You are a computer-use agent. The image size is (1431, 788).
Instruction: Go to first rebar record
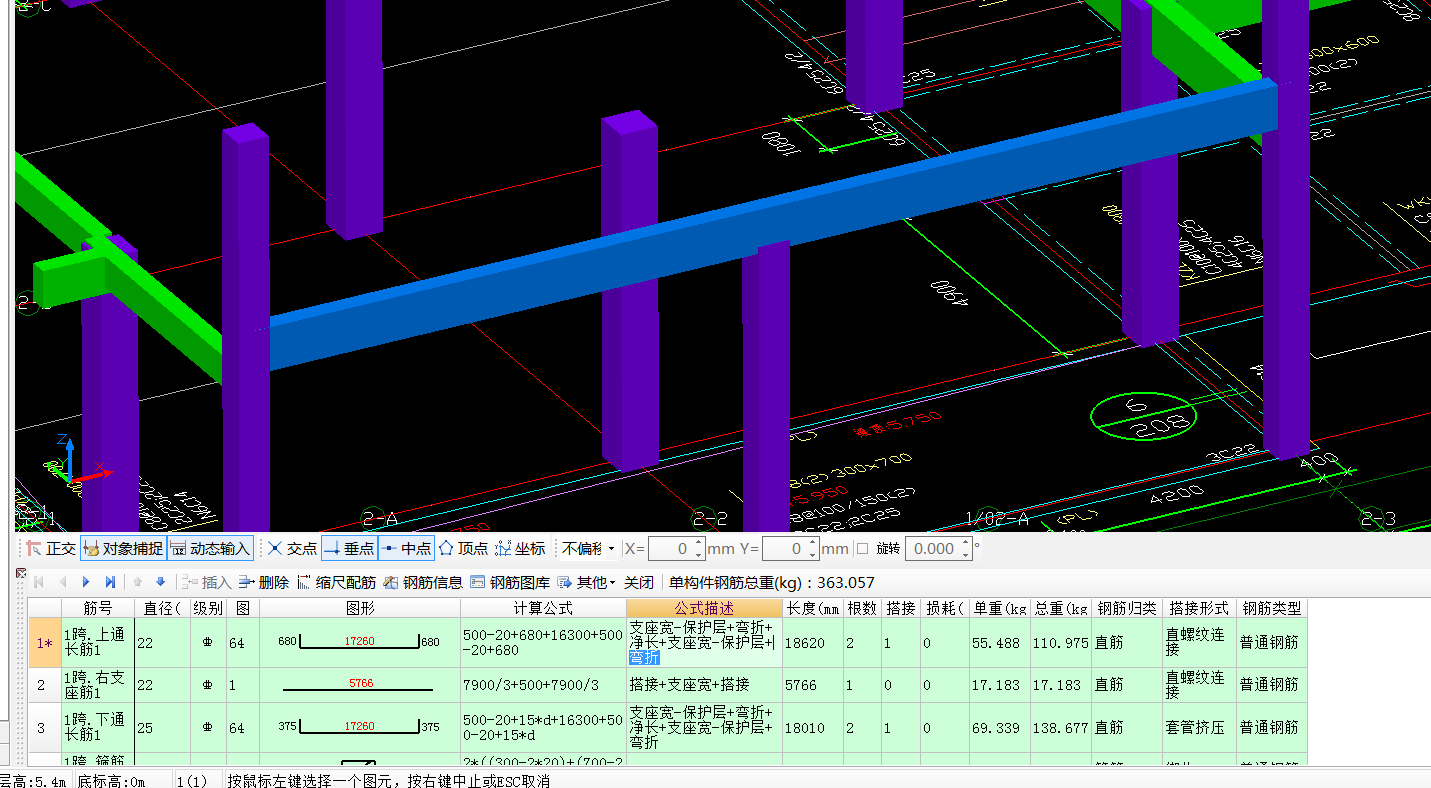click(x=39, y=582)
